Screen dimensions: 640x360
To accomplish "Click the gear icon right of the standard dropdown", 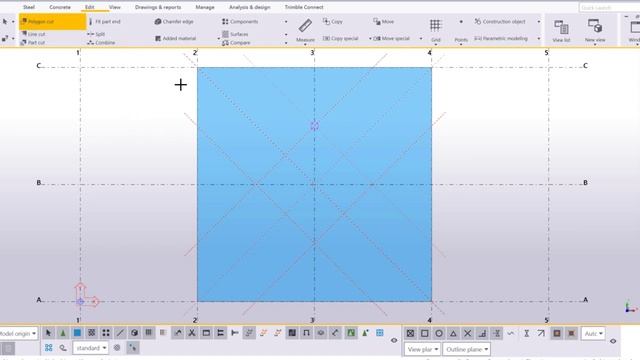I will click(x=117, y=348).
